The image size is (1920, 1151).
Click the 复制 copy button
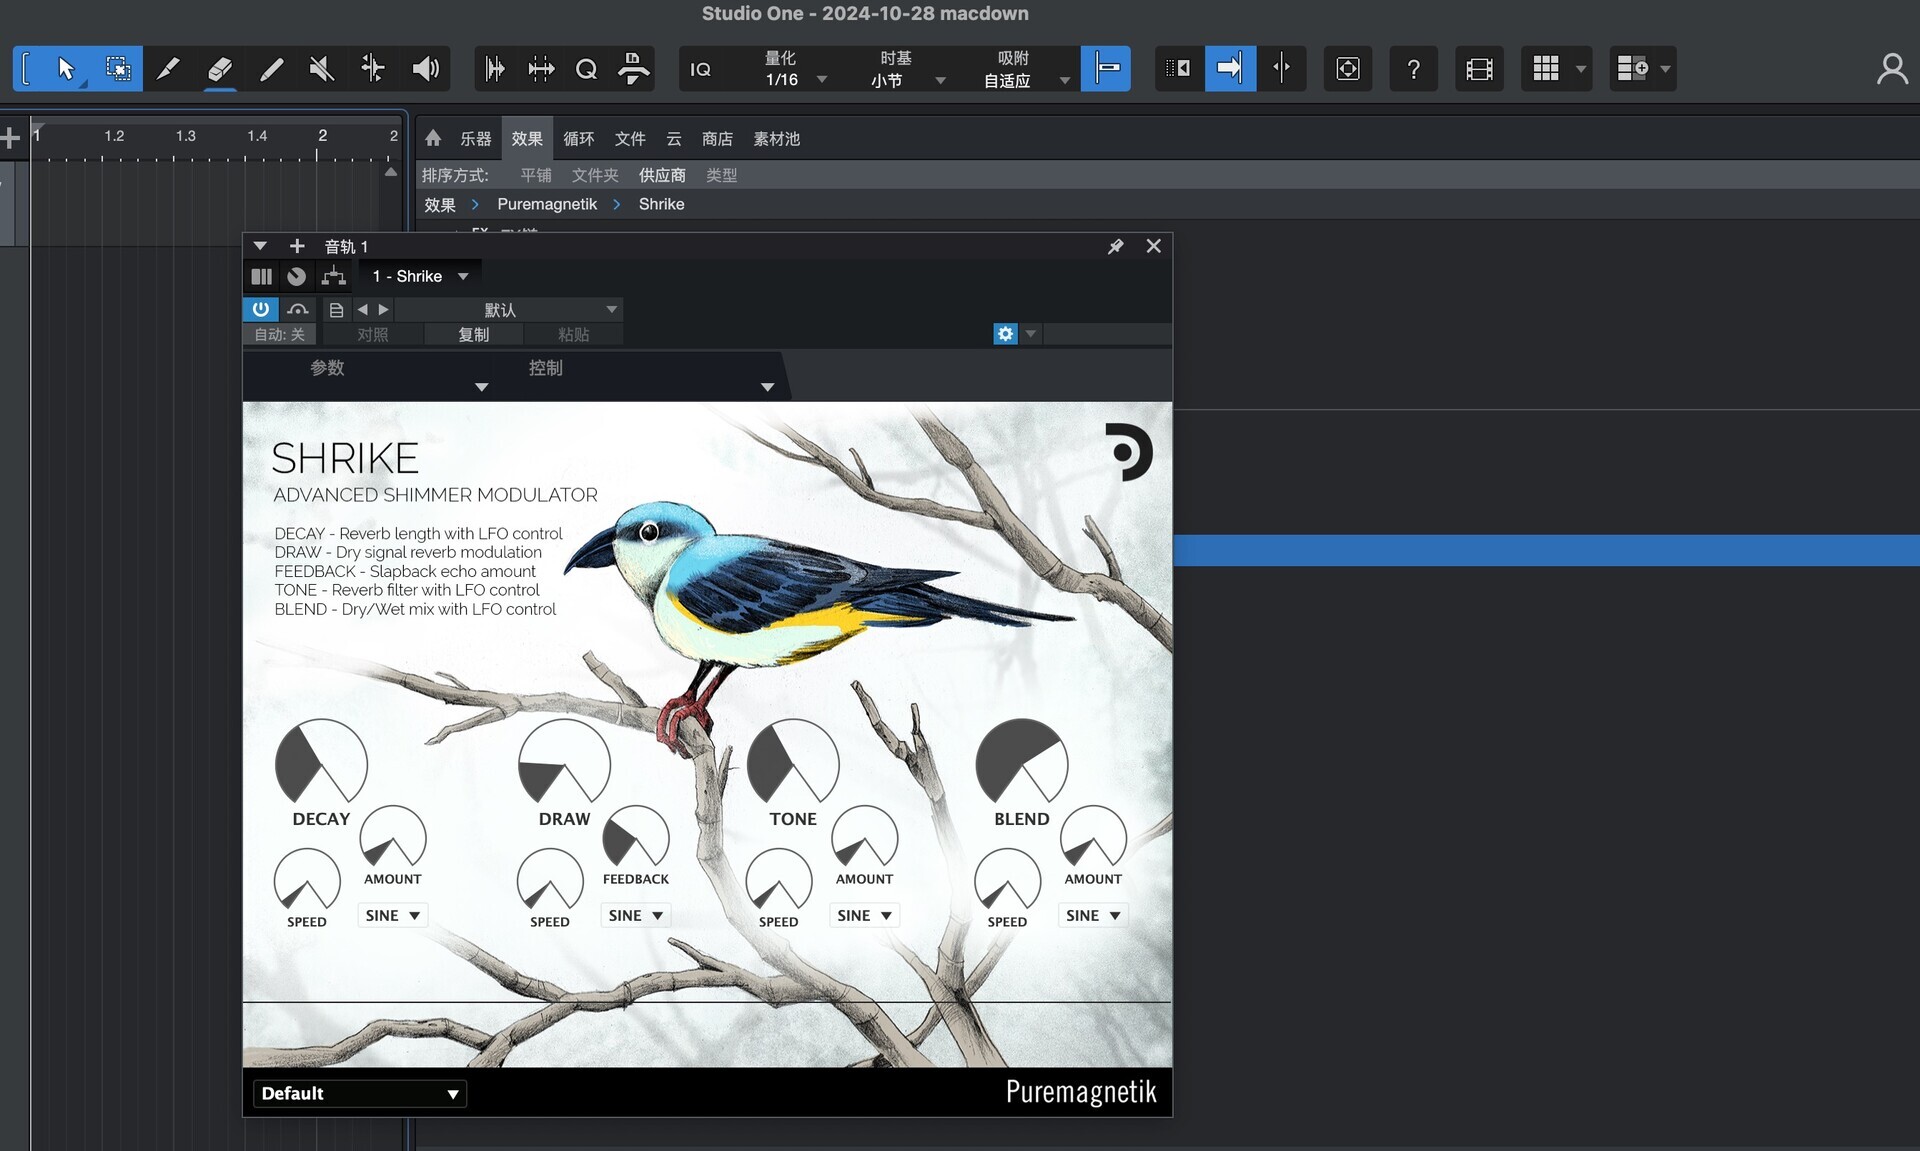[x=474, y=334]
